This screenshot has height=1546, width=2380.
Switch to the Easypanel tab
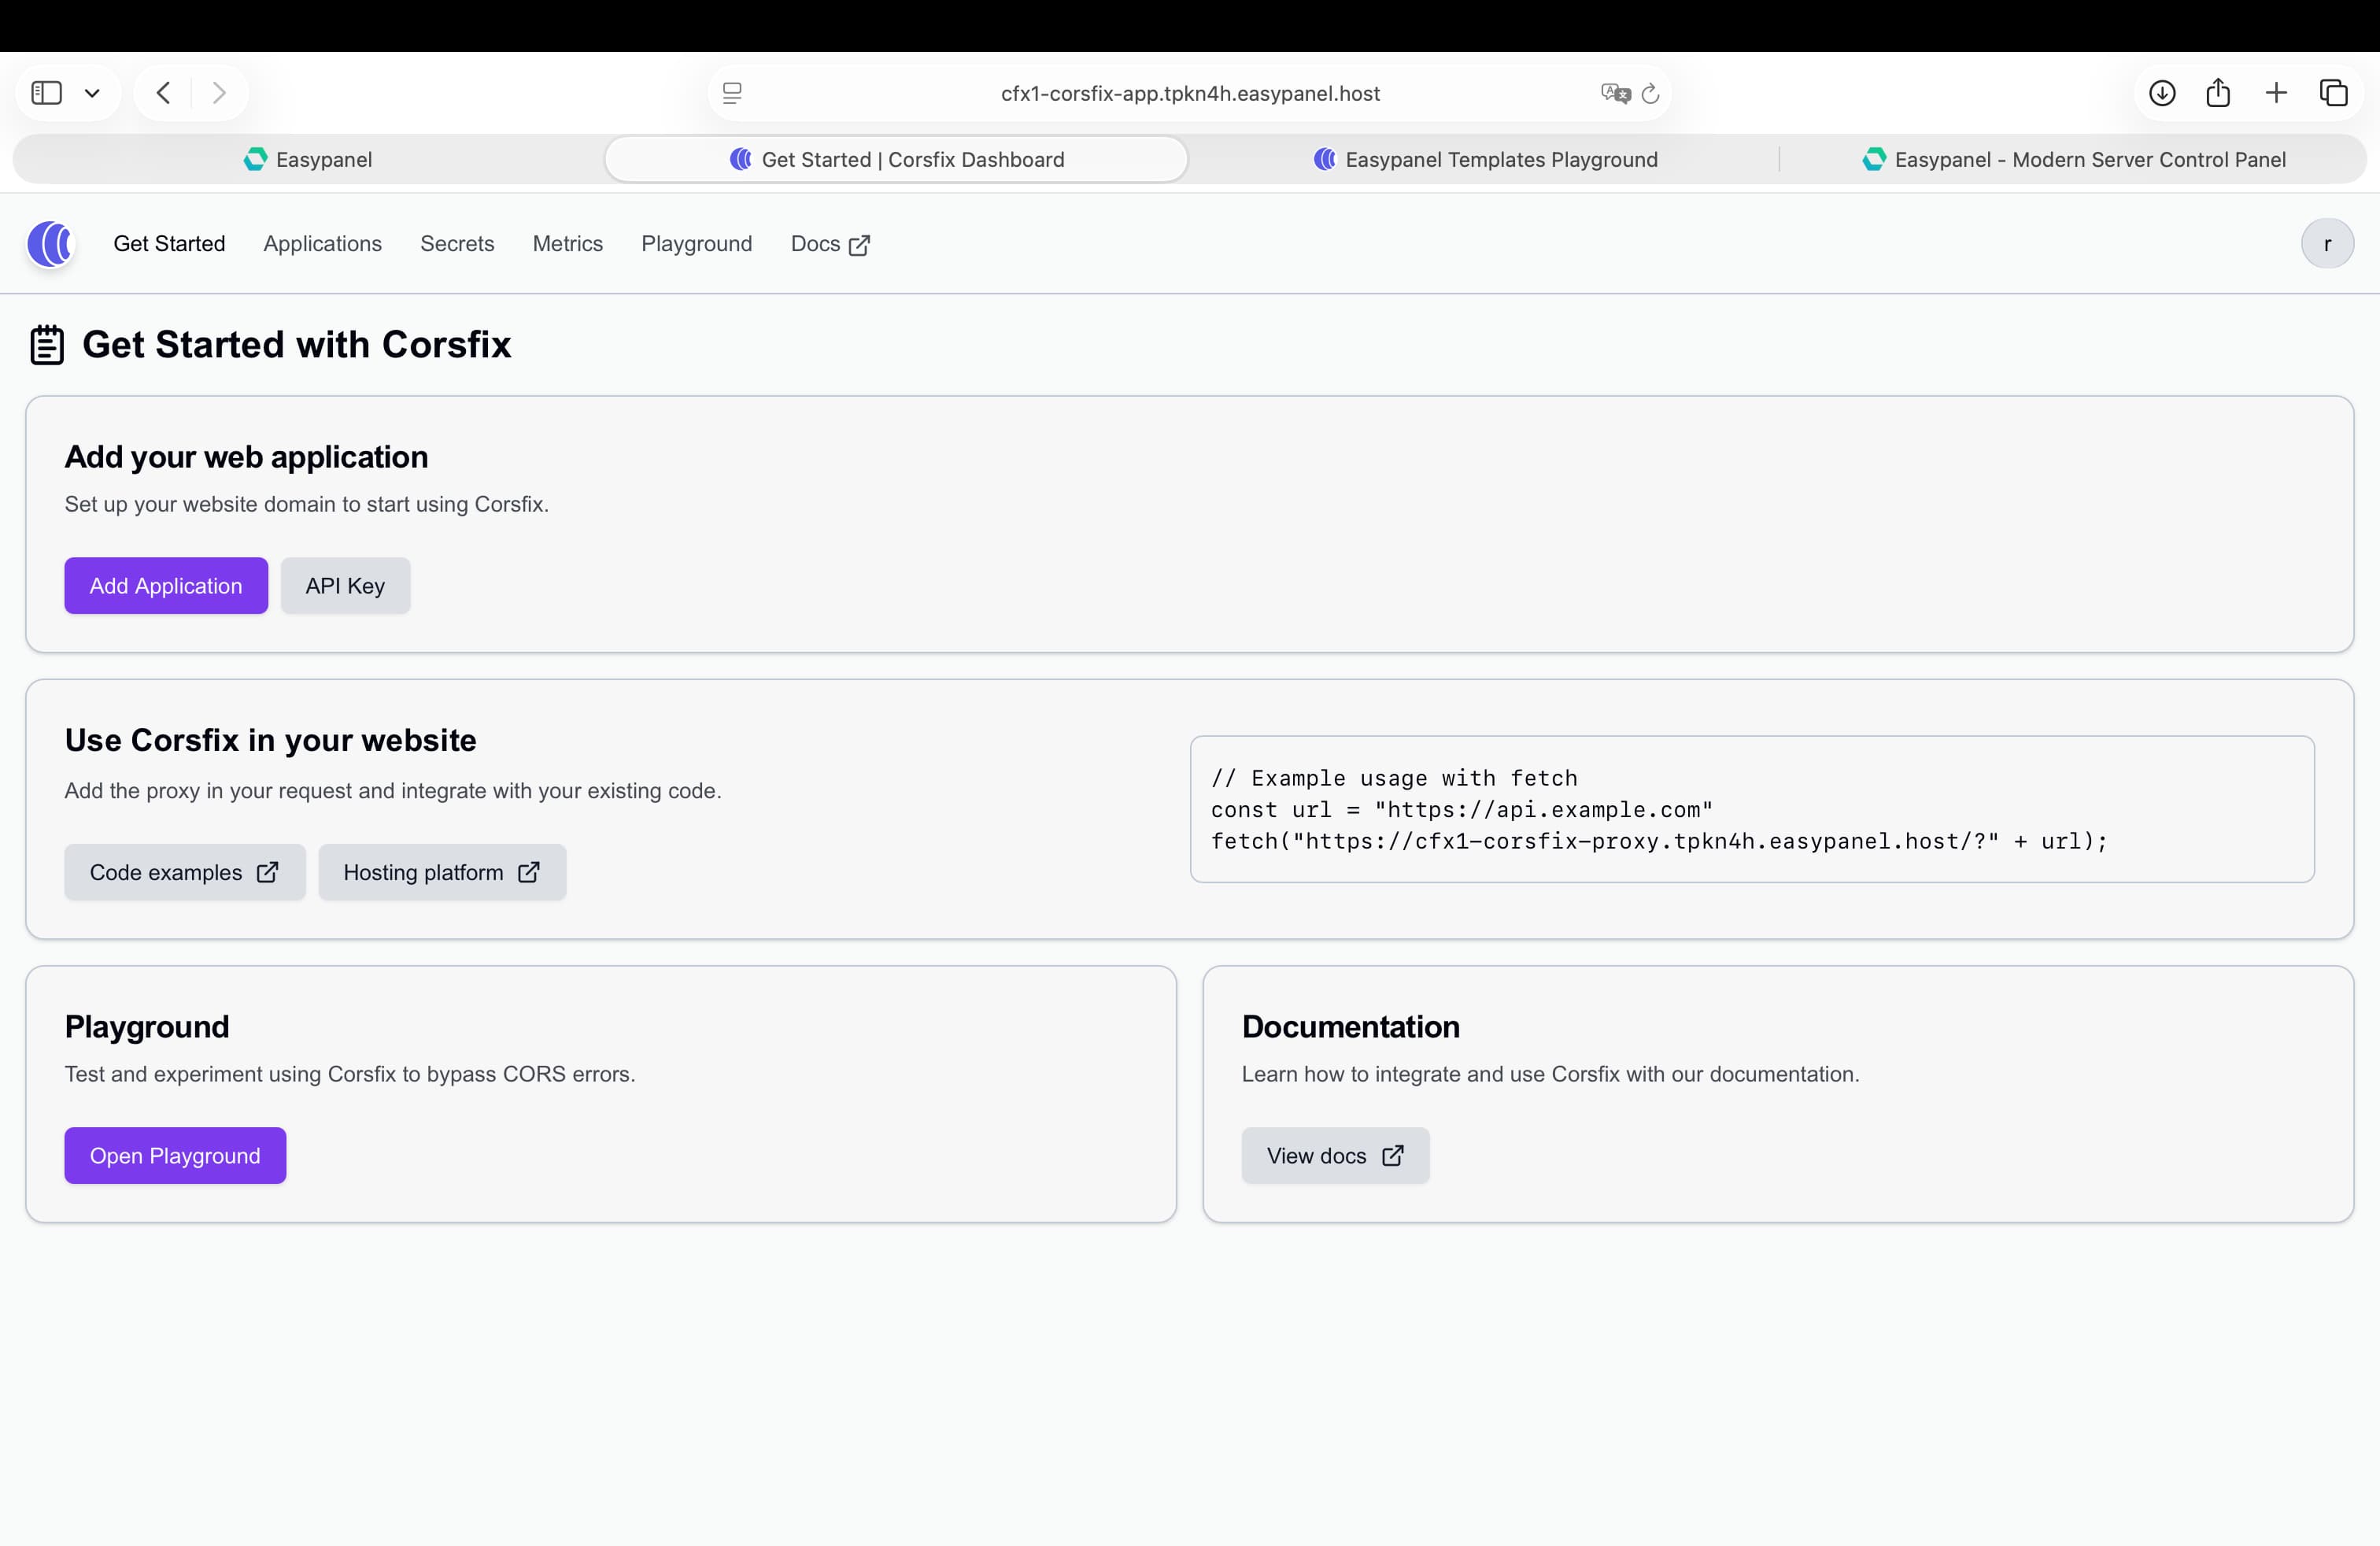tap(307, 159)
